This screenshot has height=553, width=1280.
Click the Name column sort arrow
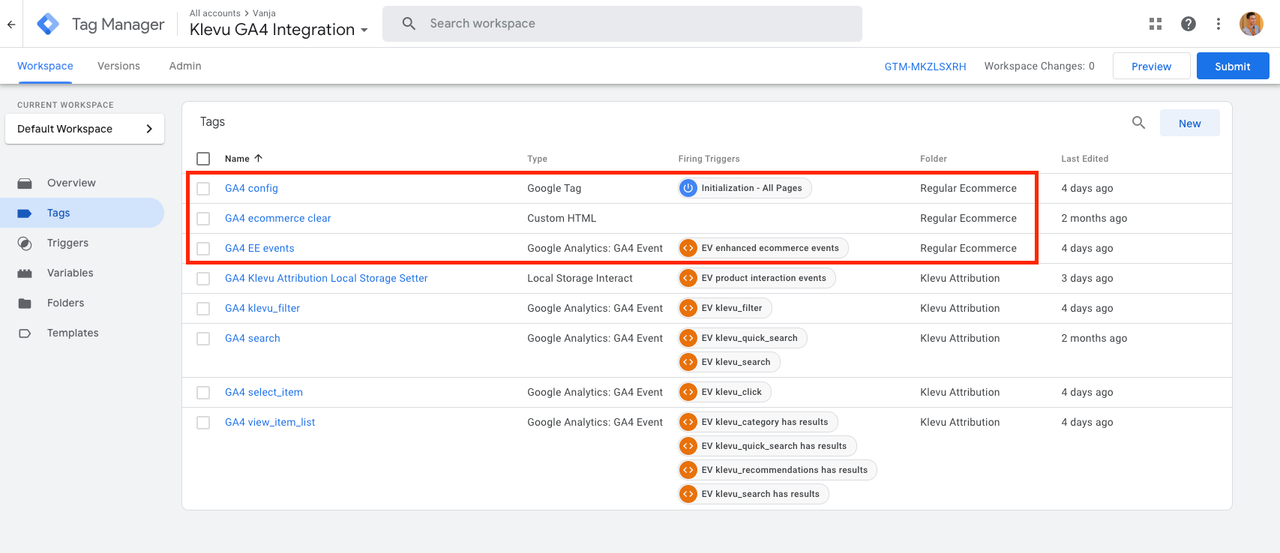coord(259,158)
